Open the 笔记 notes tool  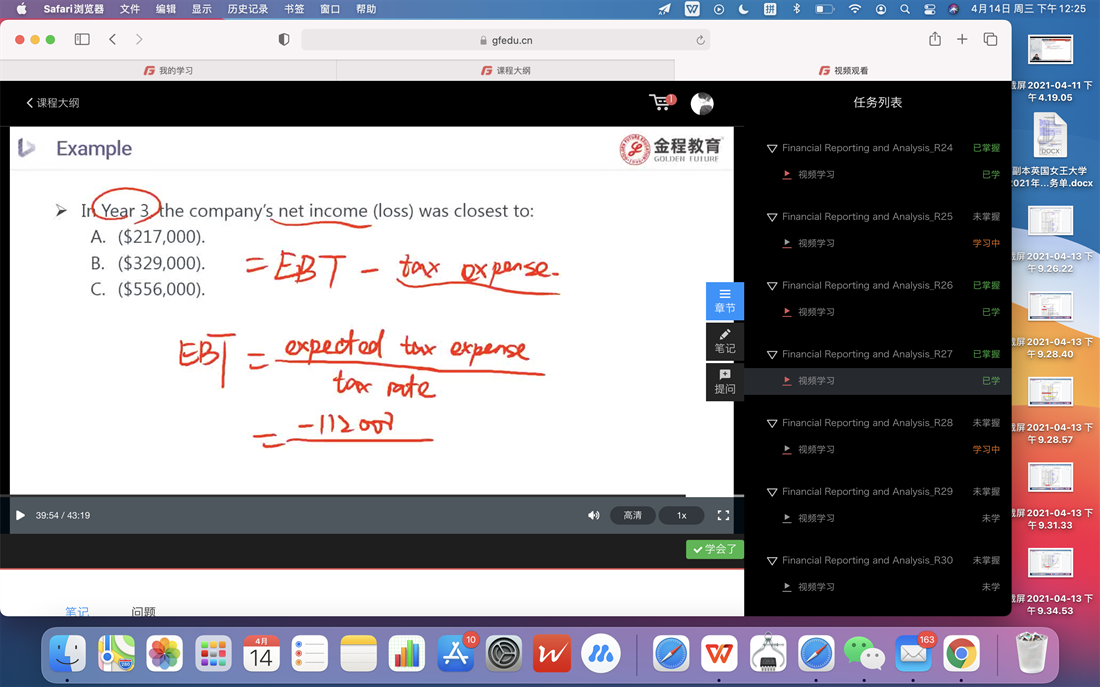(x=725, y=341)
